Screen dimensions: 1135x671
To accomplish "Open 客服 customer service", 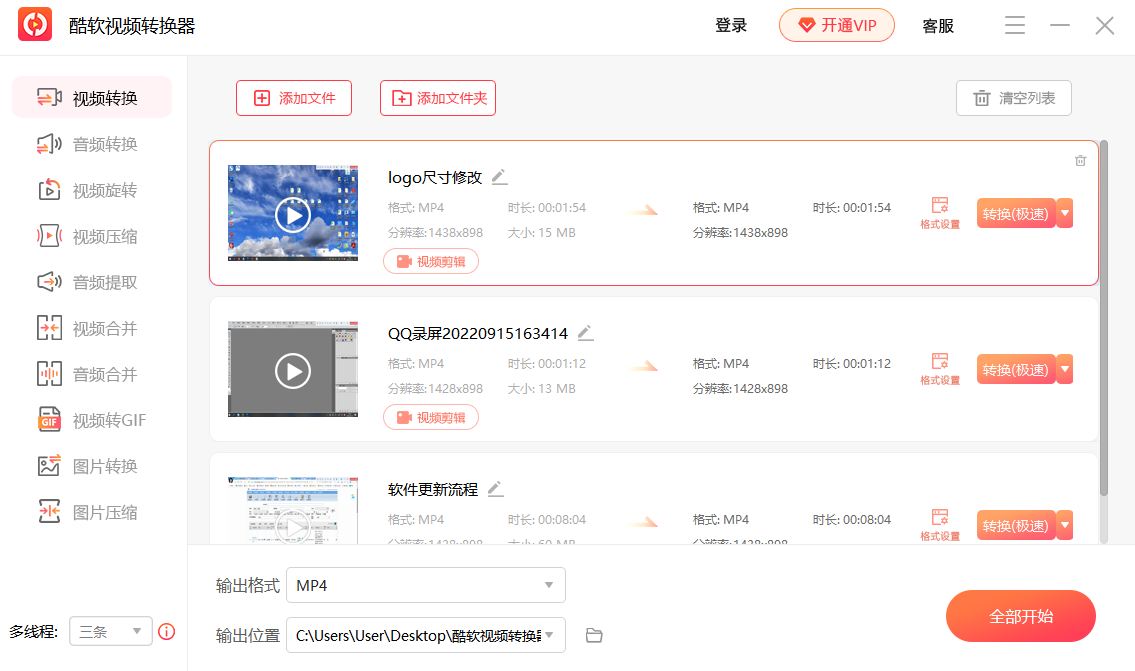I will pos(938,26).
